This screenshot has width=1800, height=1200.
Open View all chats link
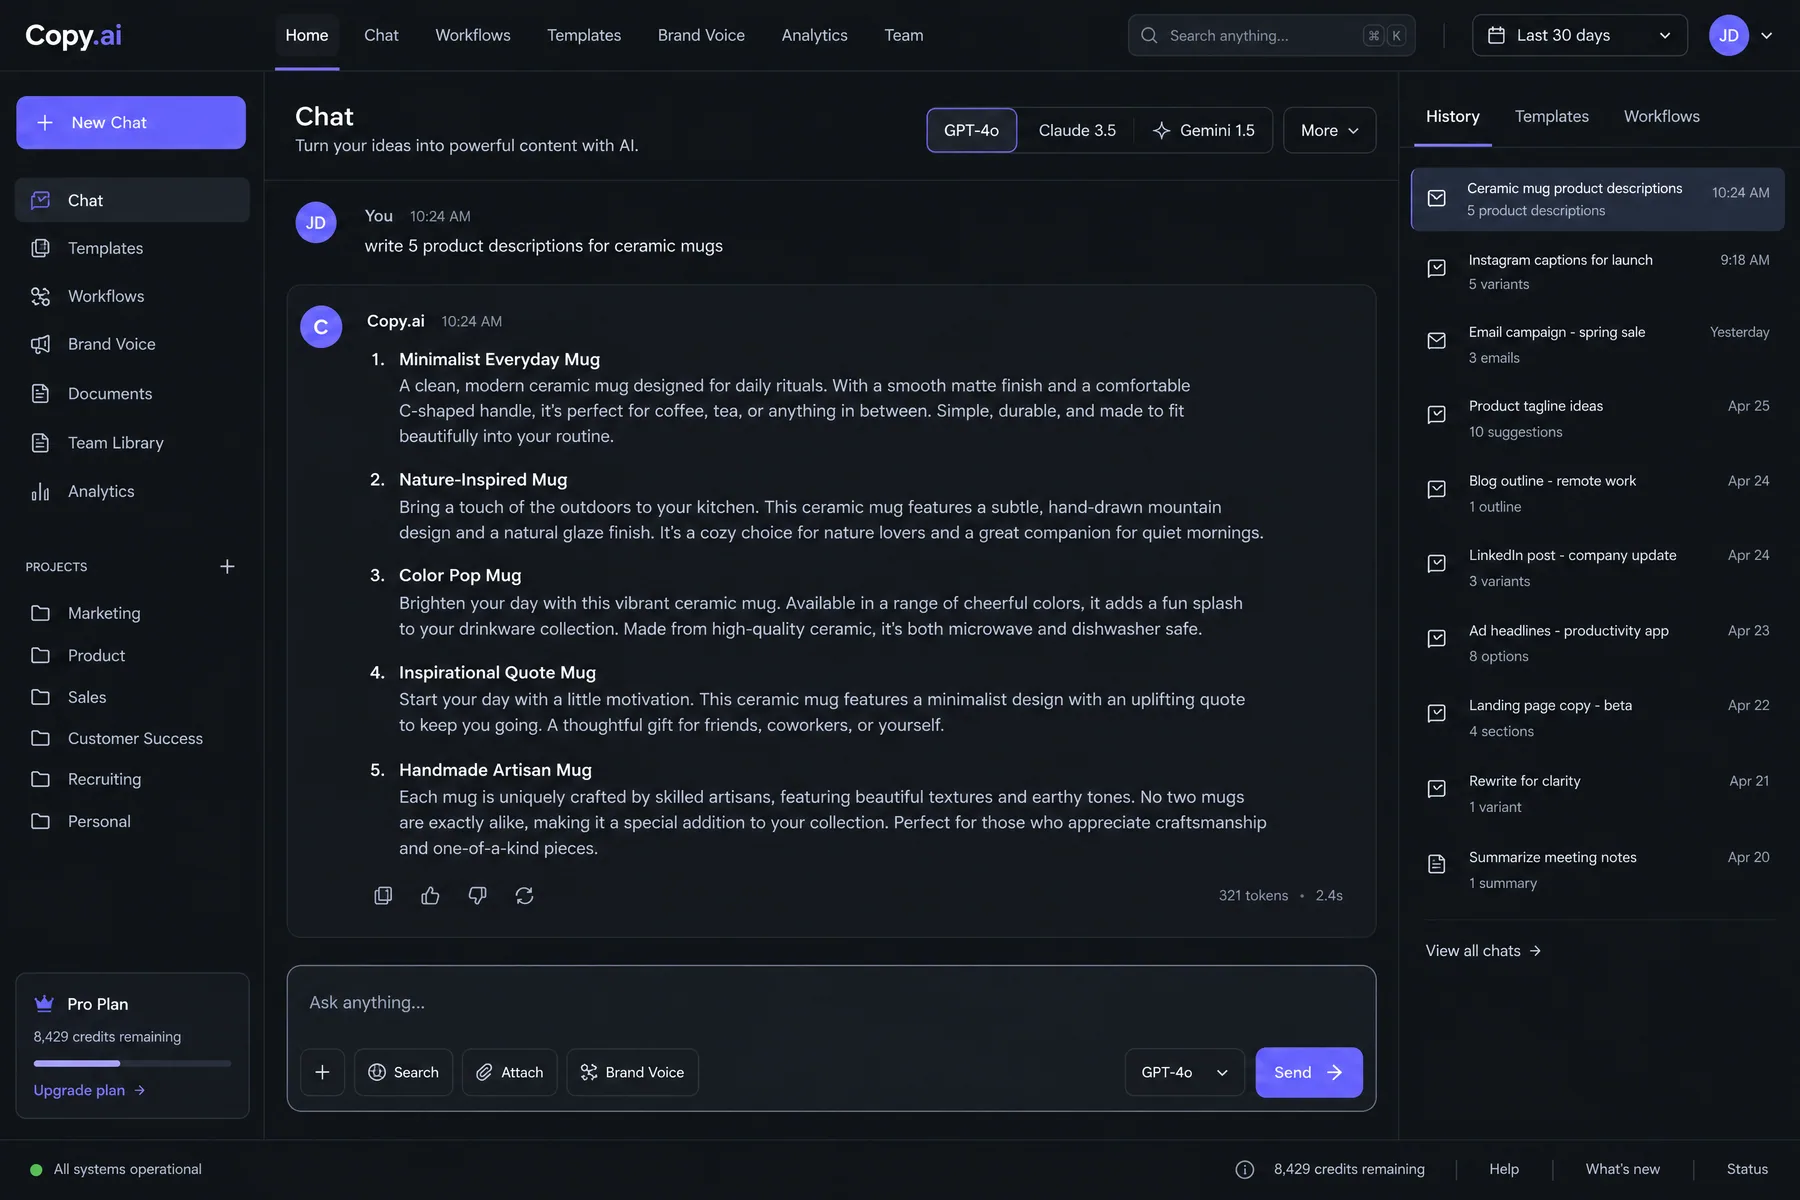(1483, 951)
